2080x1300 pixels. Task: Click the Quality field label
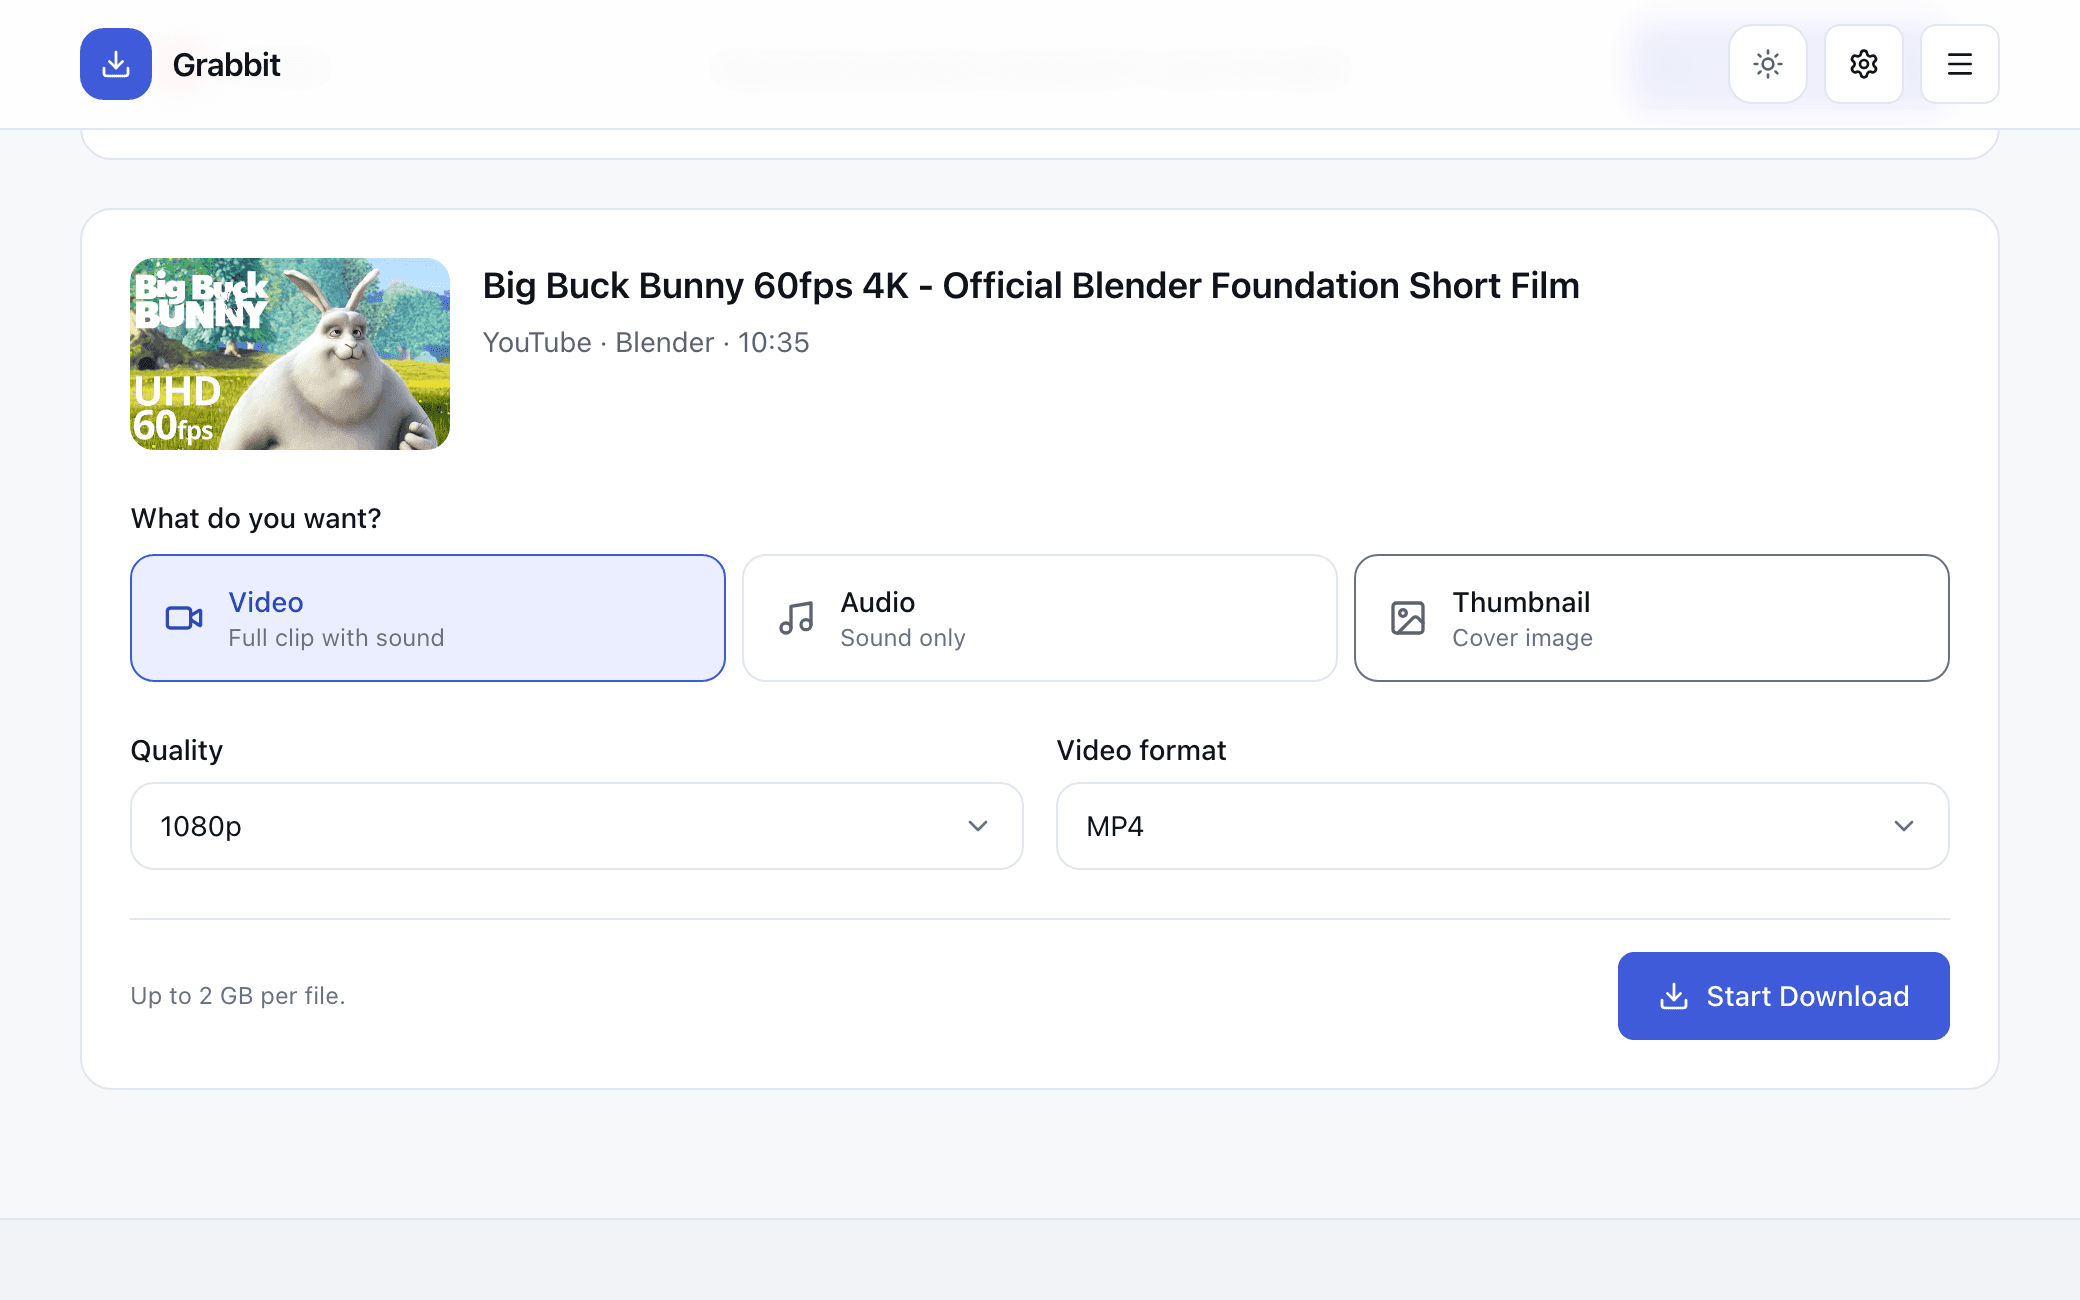177,750
